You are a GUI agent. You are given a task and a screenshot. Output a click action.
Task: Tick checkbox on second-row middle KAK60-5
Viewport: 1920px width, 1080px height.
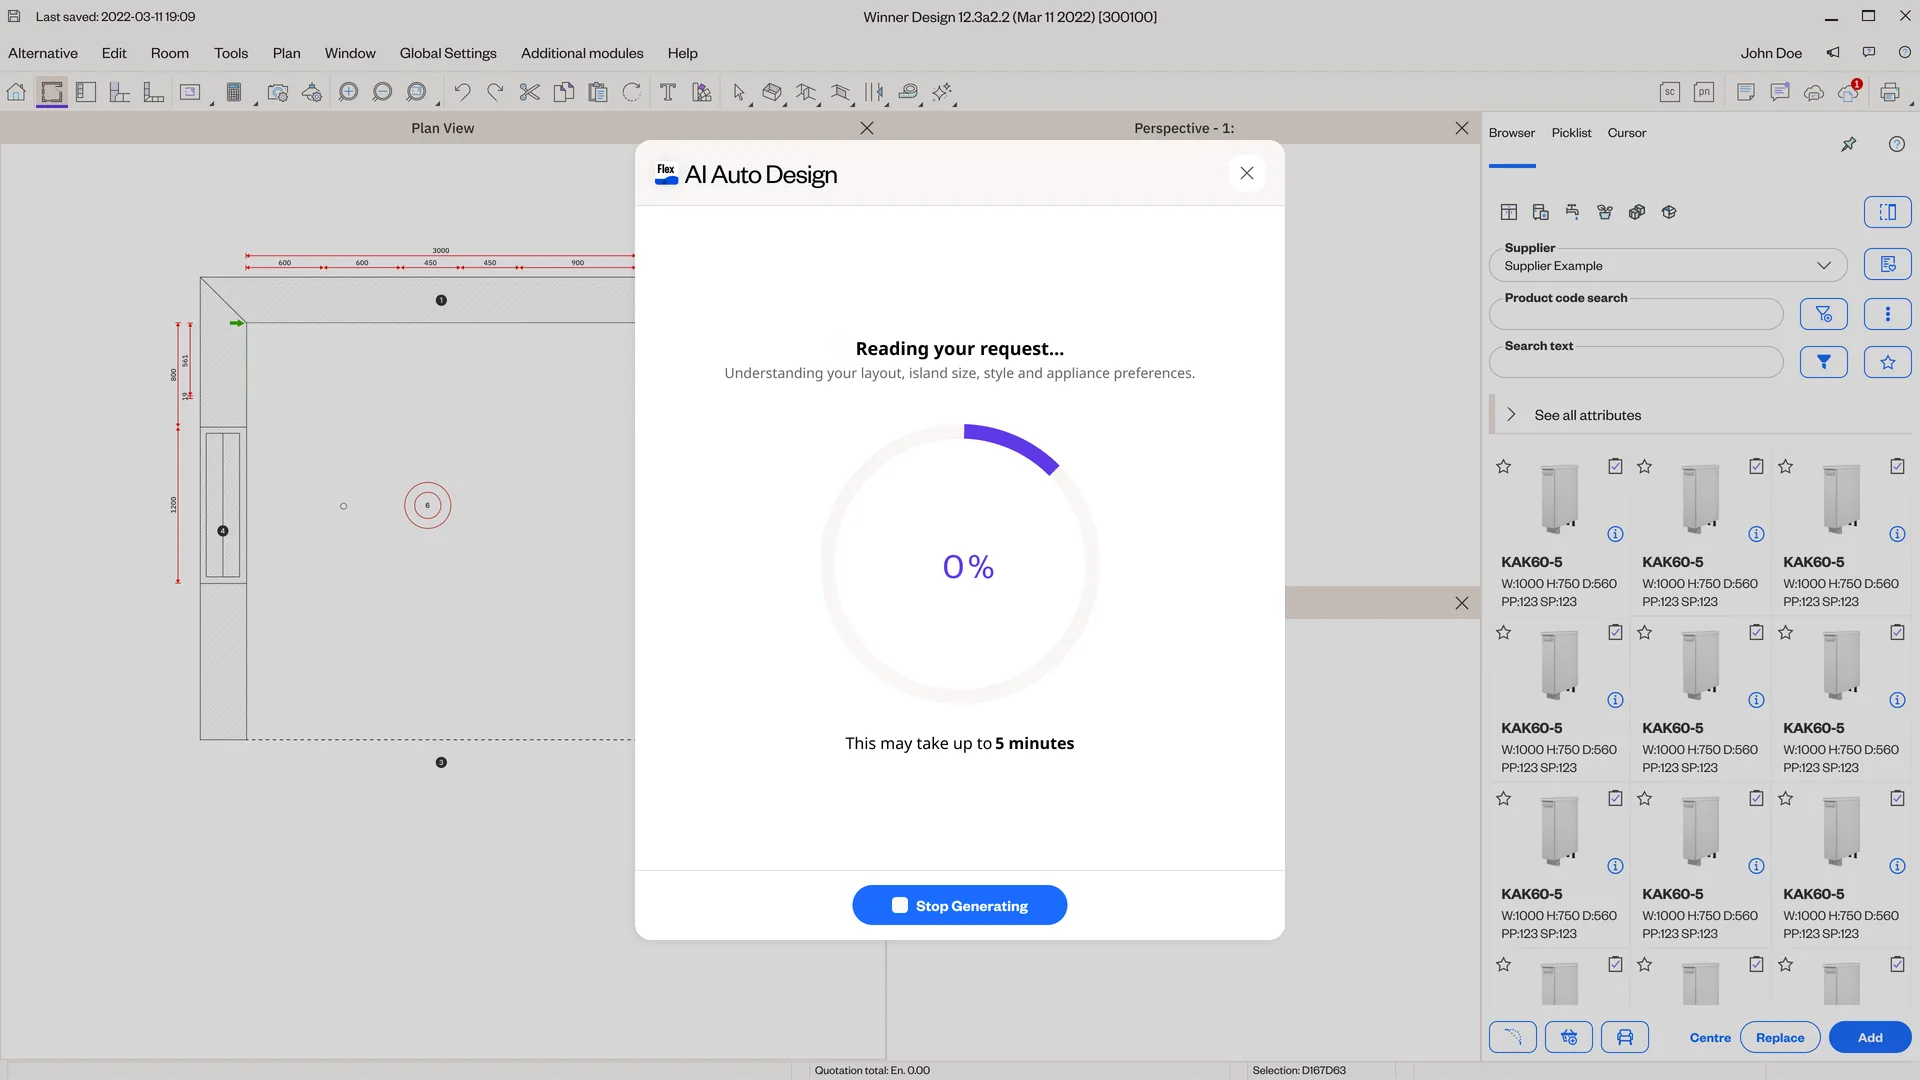click(1756, 632)
